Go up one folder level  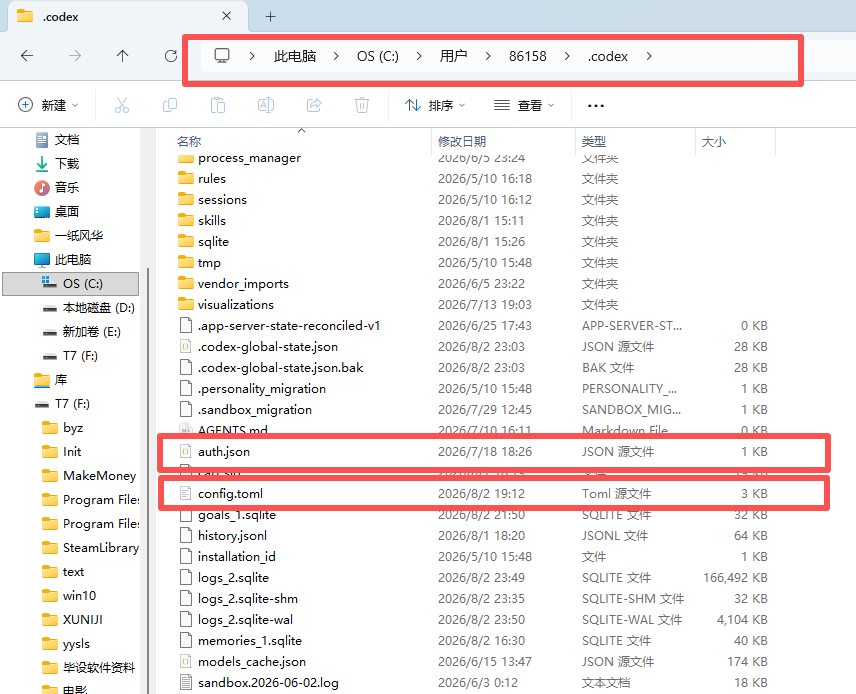coord(122,56)
